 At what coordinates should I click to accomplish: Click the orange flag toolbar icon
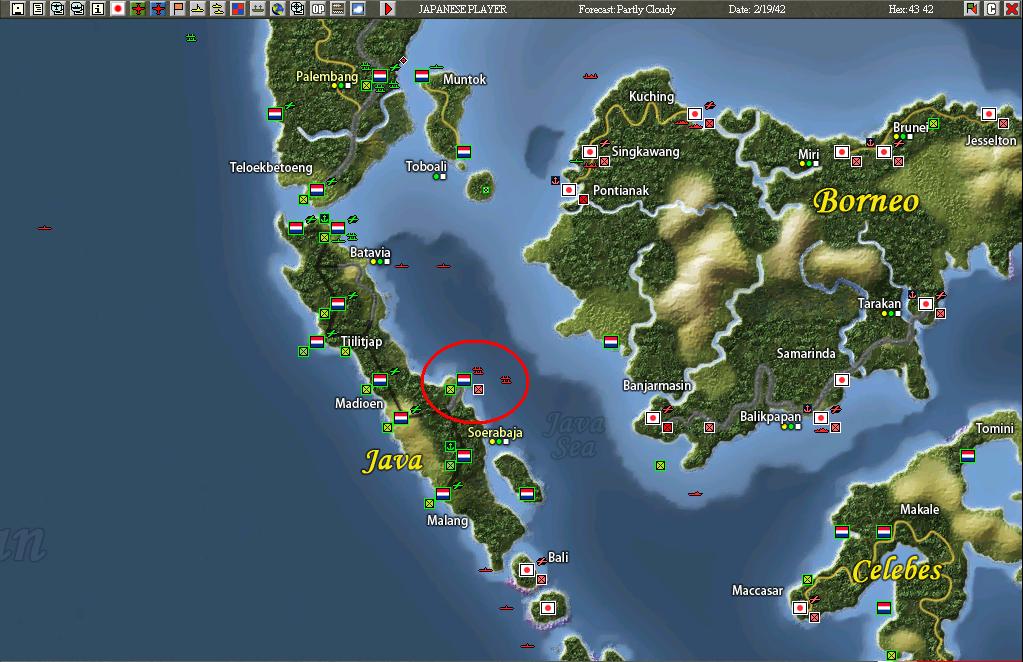178,8
